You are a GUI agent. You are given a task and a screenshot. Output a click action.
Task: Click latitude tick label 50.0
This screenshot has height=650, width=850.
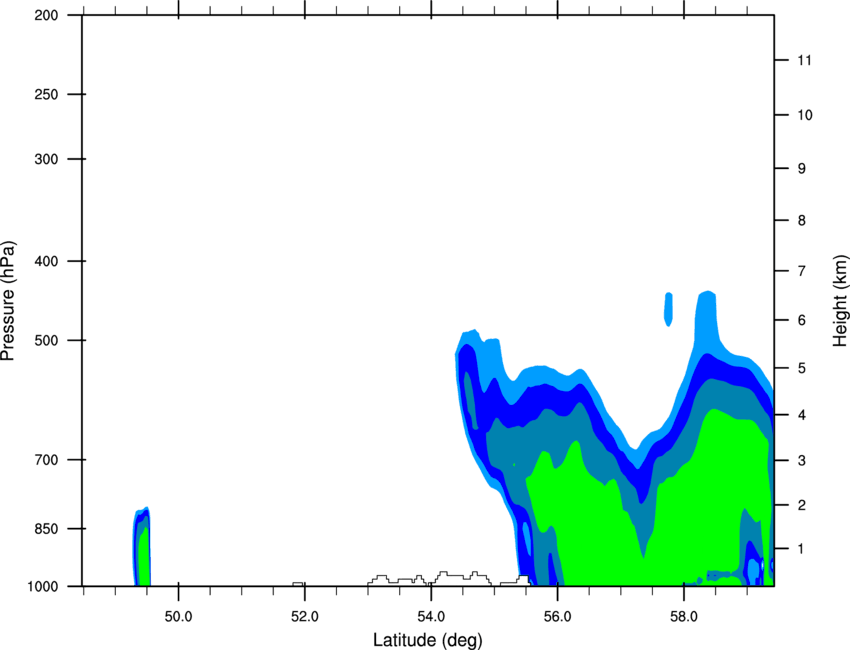pyautogui.click(x=178, y=616)
